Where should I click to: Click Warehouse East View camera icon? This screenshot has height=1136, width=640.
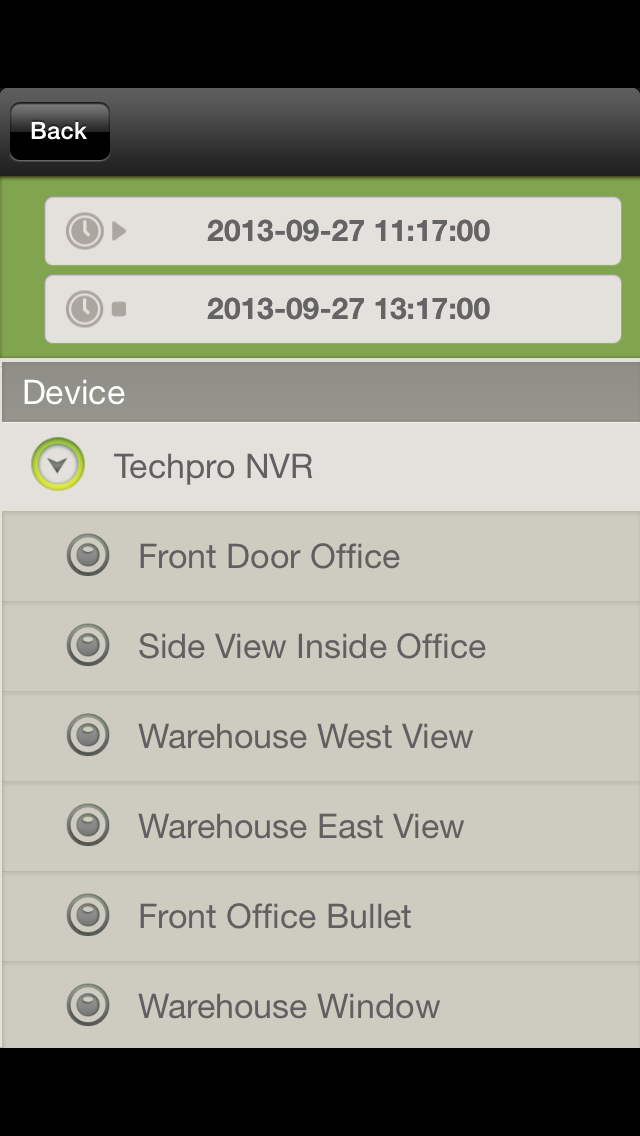pyautogui.click(x=88, y=825)
